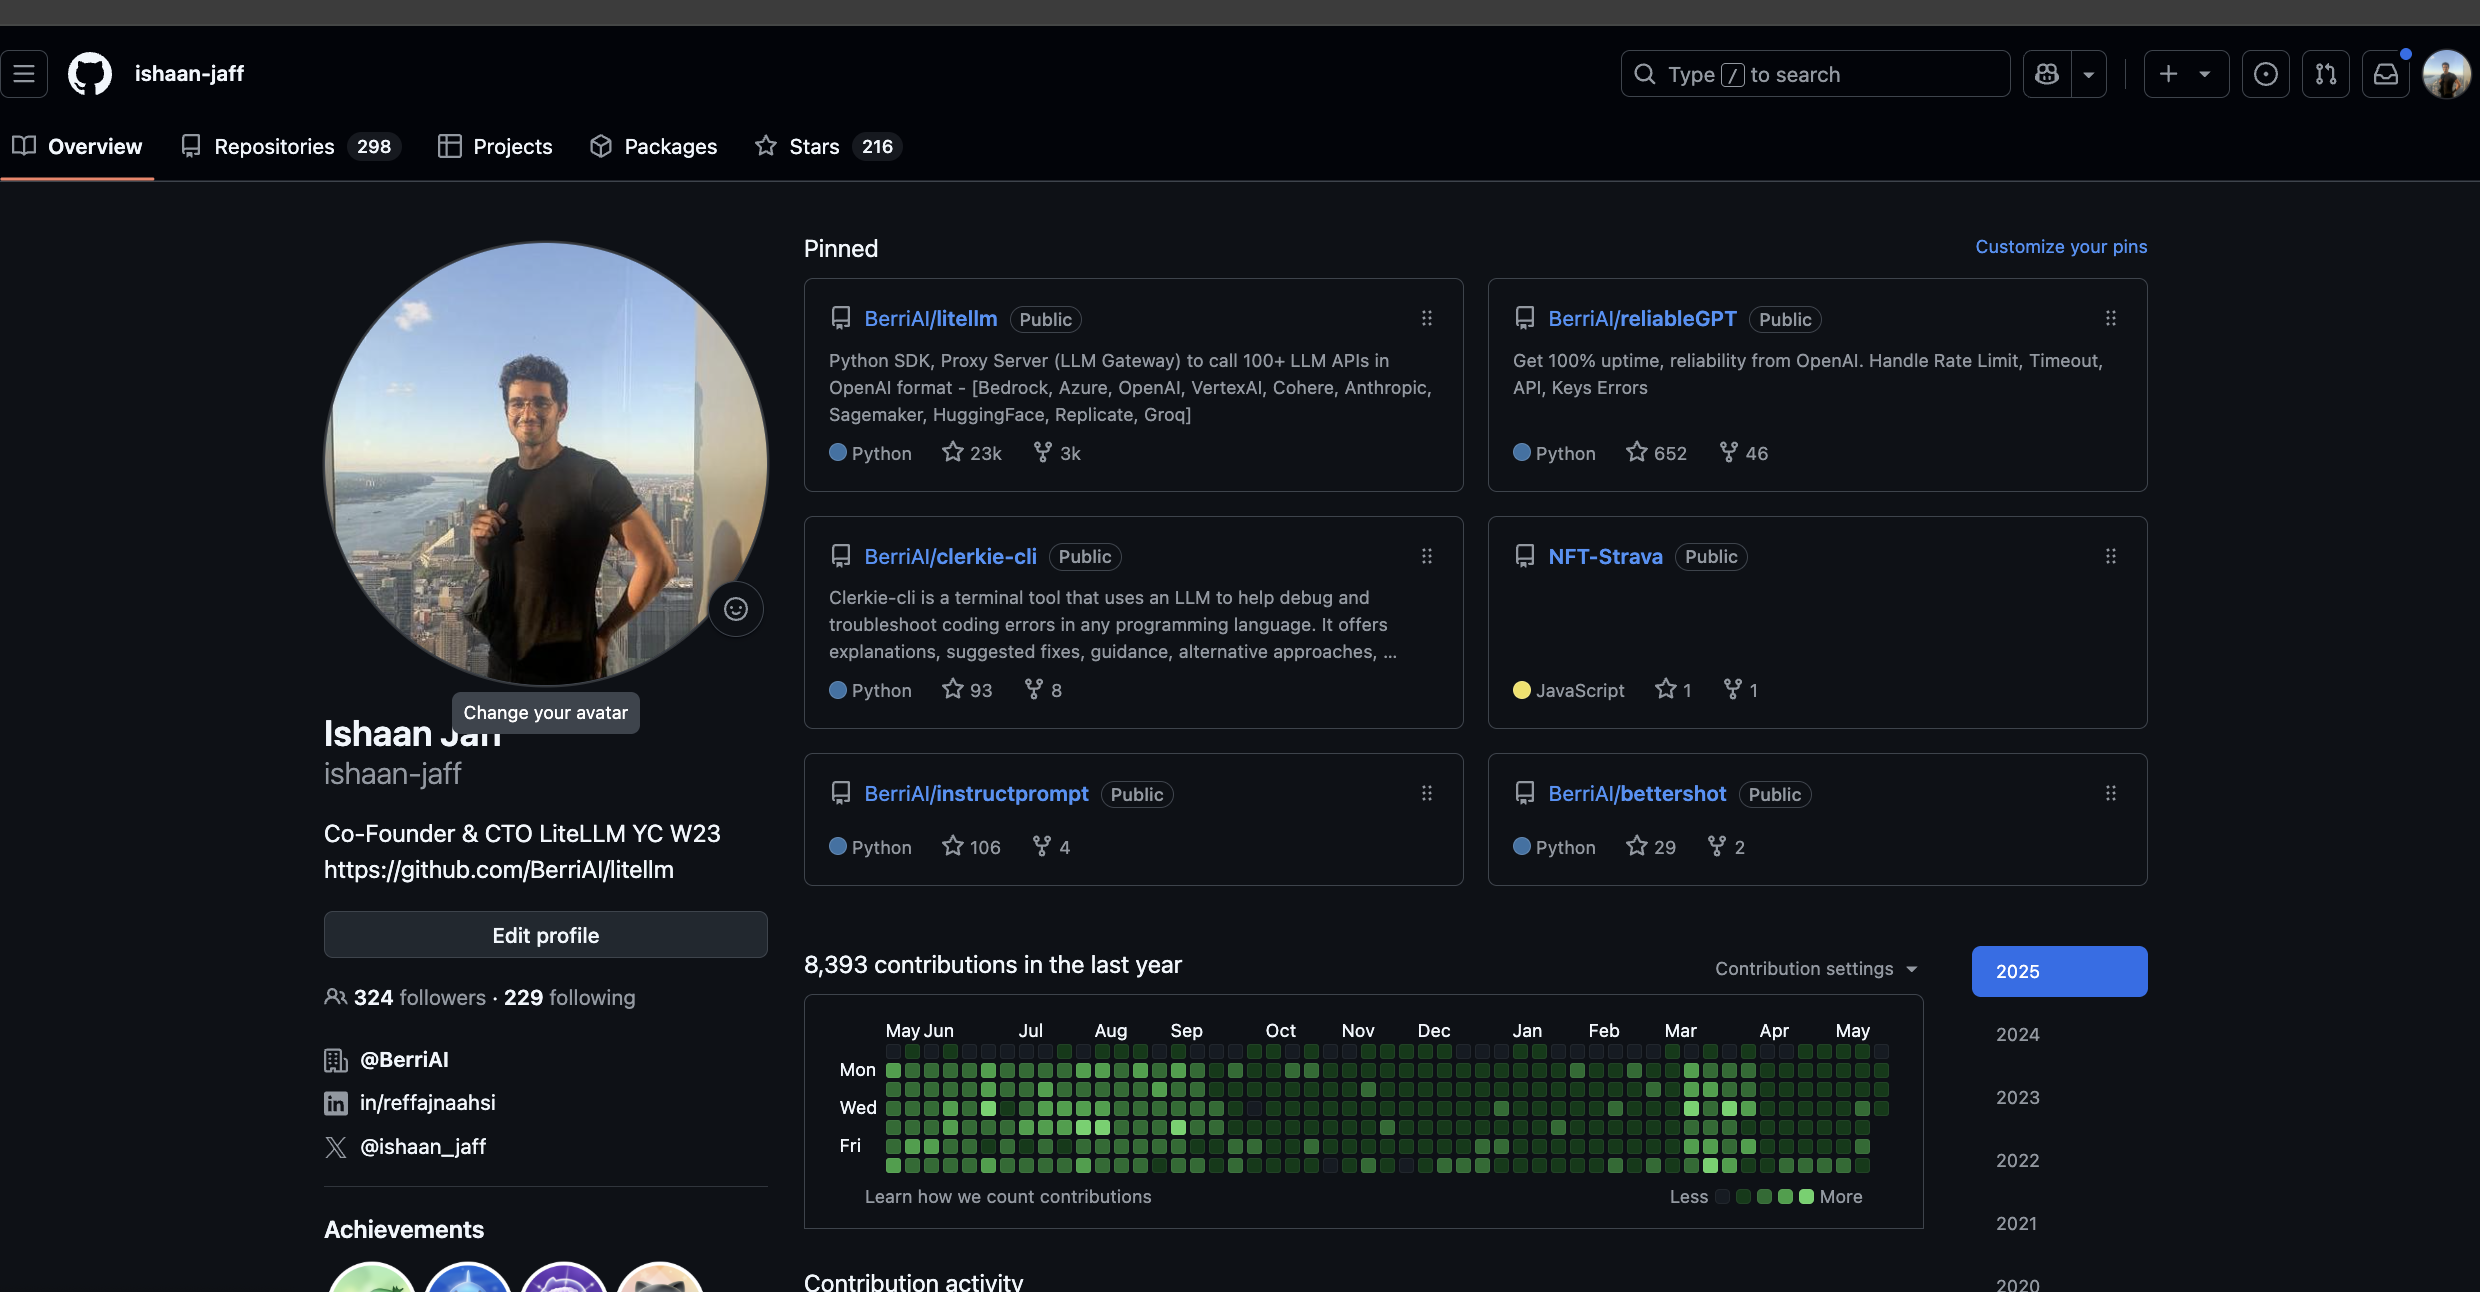This screenshot has height=1292, width=2480.
Task: Click the search bar to type a query
Action: click(x=1815, y=73)
